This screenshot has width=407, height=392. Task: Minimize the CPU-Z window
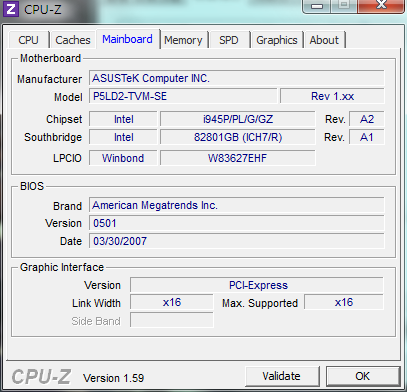pos(317,6)
